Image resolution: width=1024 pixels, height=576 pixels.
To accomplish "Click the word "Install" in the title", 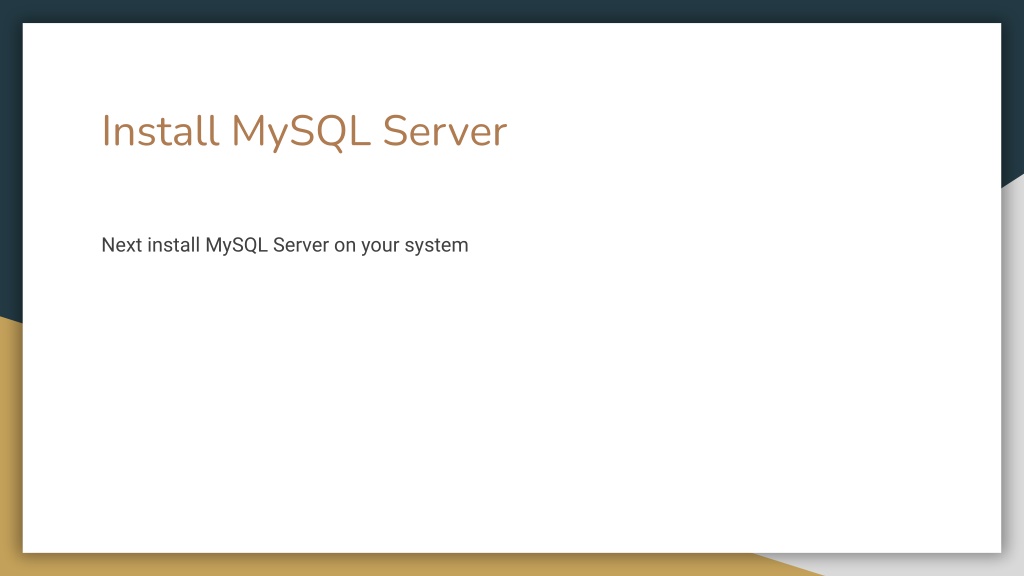I will pyautogui.click(x=160, y=130).
